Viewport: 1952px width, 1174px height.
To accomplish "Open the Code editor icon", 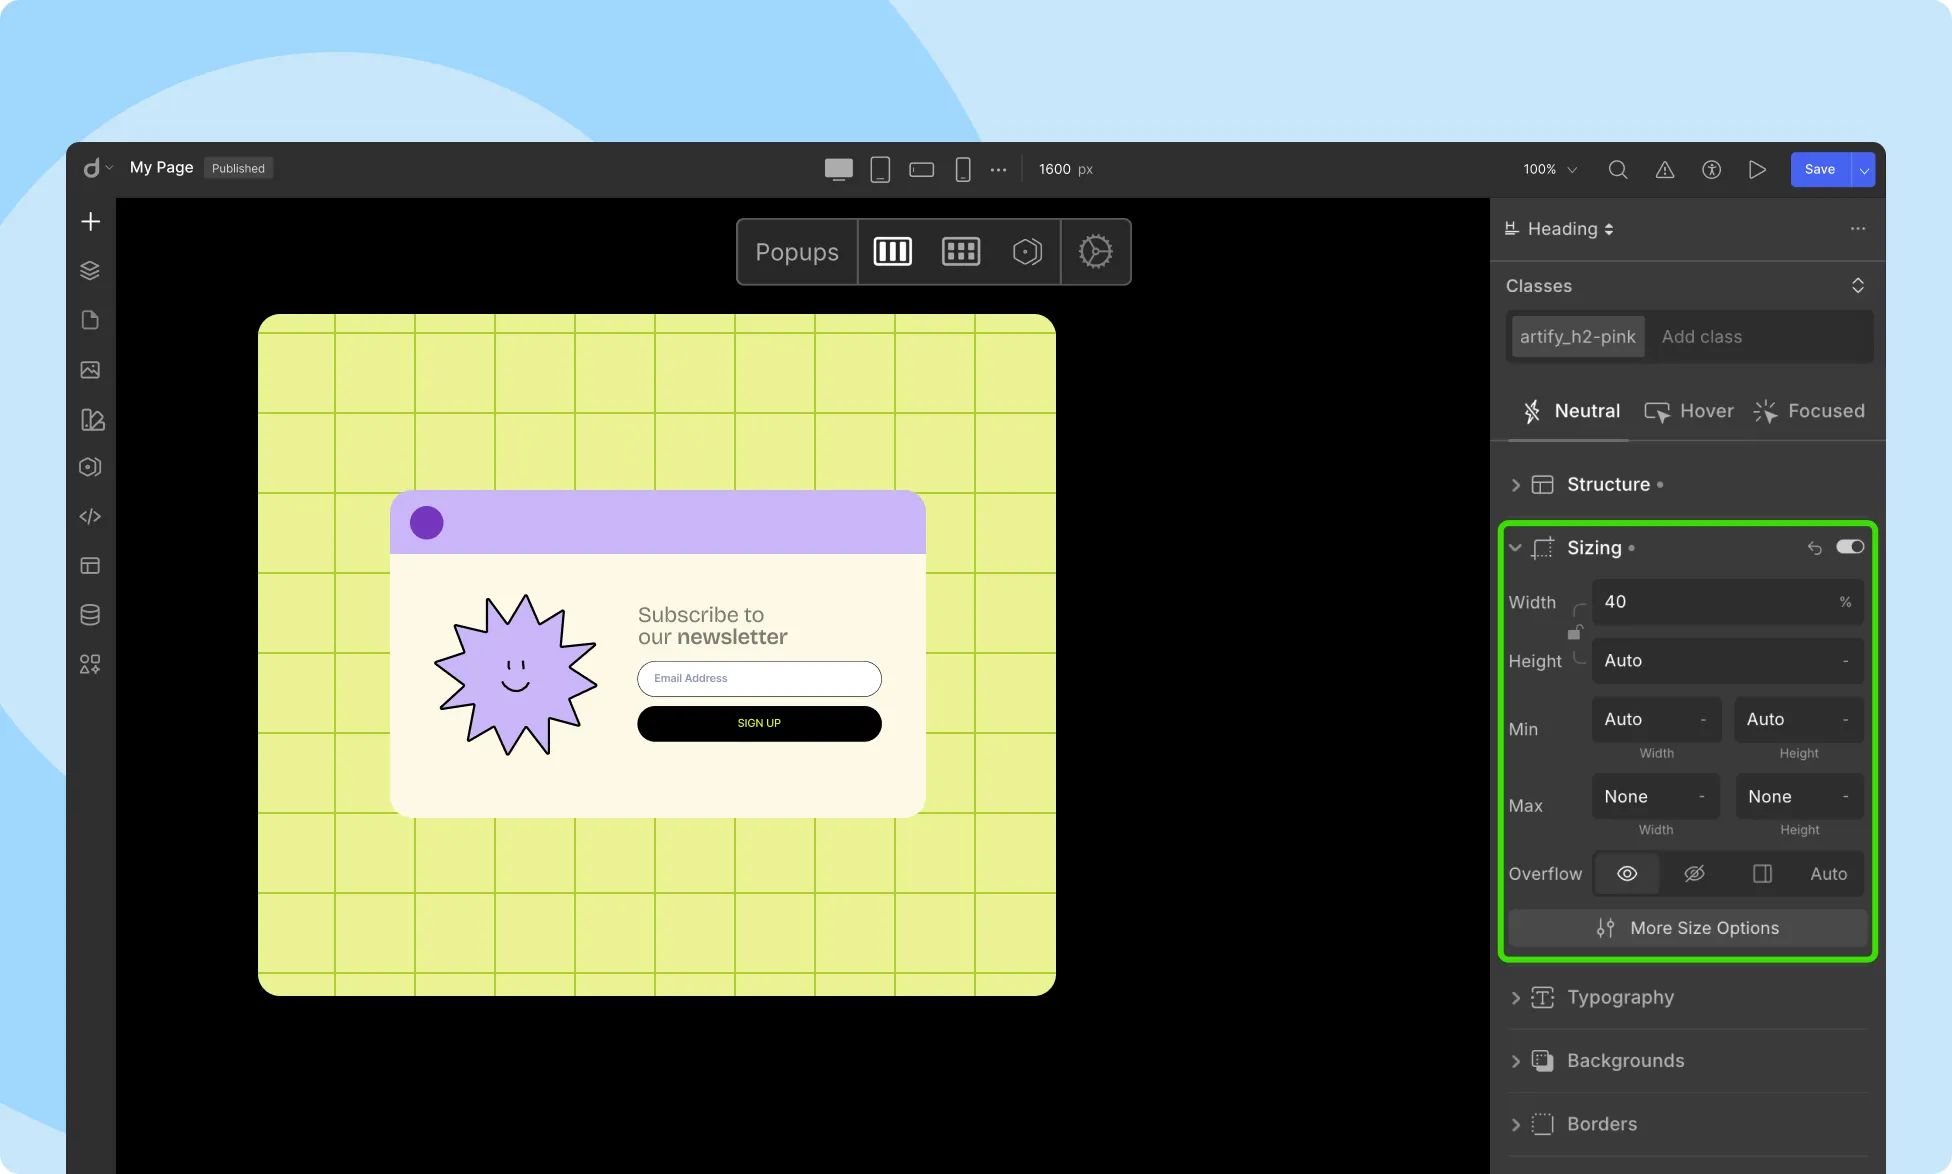I will pyautogui.click(x=90, y=516).
